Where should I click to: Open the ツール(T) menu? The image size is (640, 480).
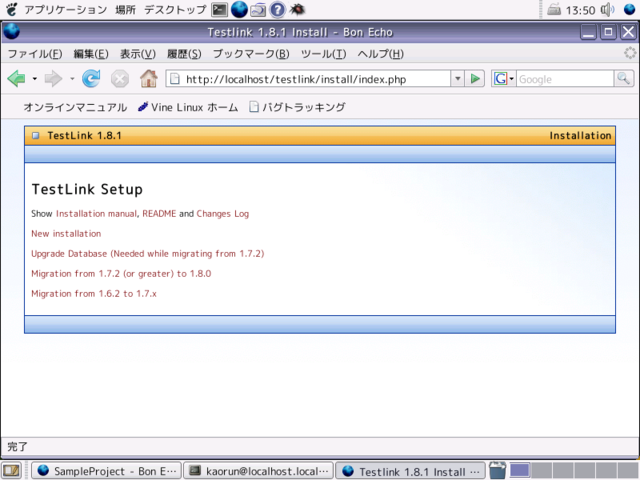[x=323, y=54]
